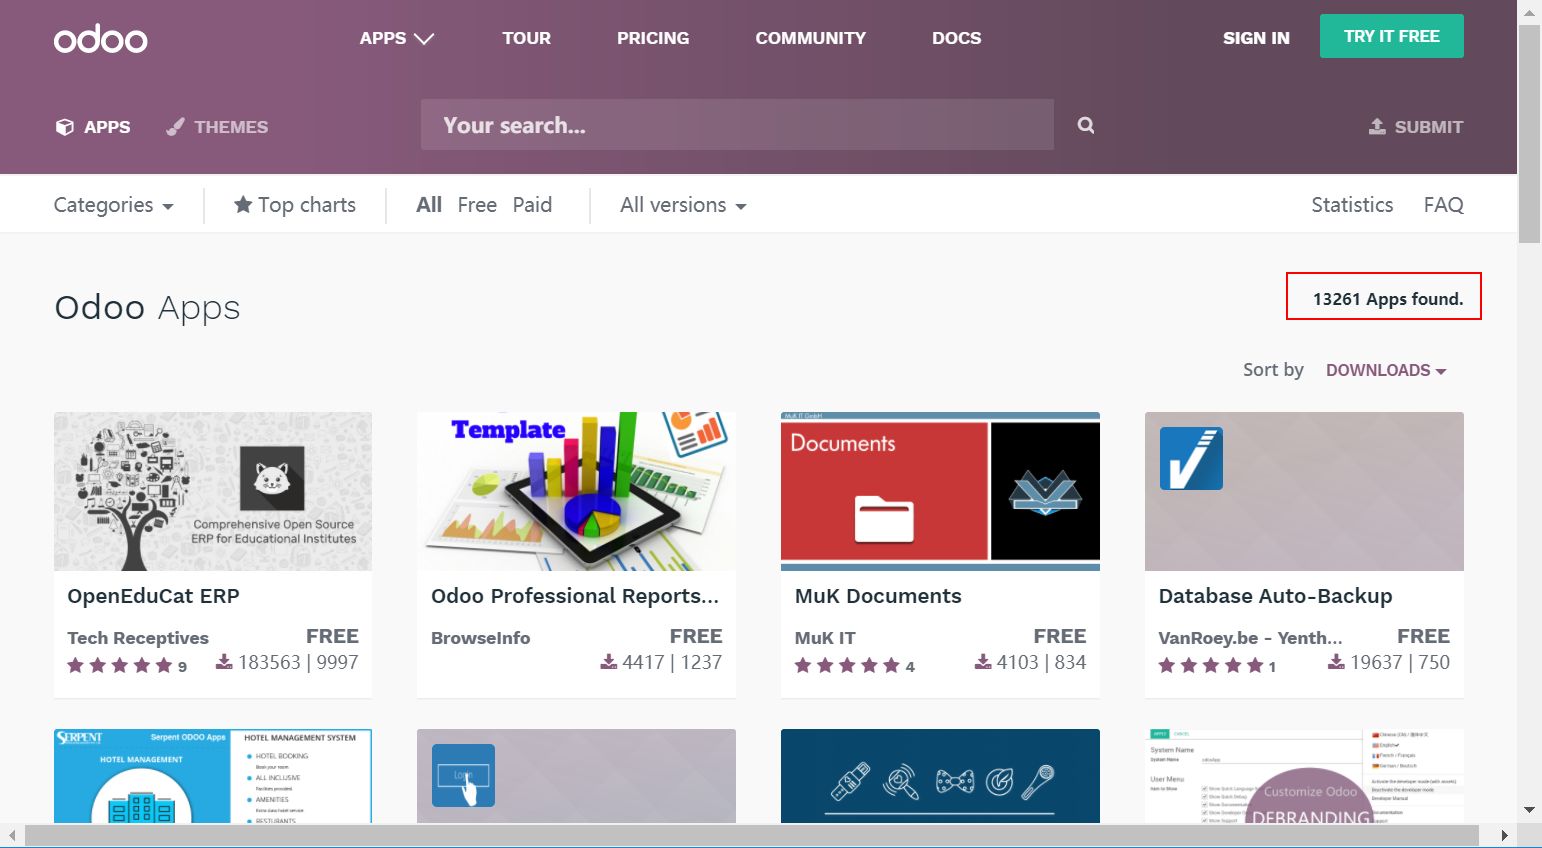Open the FAQ link
1542x848 pixels.
click(1443, 205)
